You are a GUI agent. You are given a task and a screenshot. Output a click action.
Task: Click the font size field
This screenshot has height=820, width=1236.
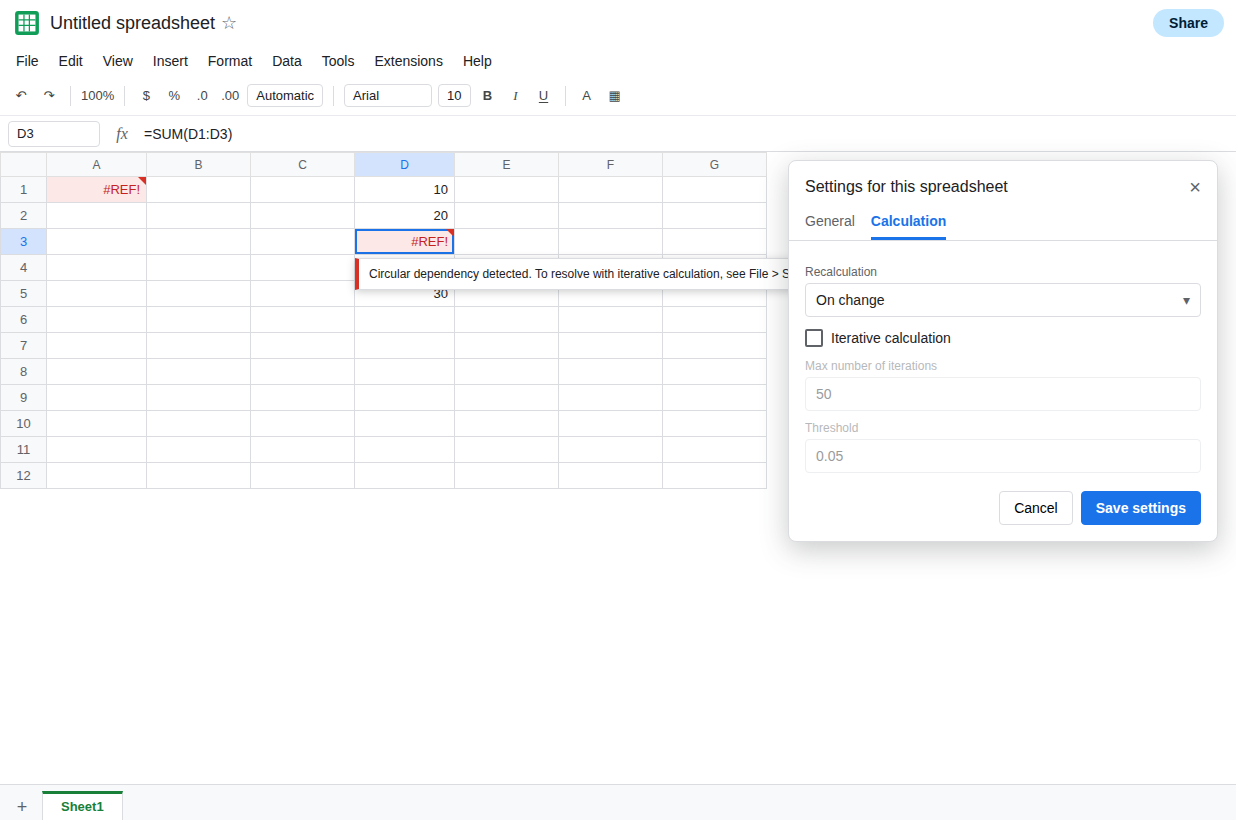[454, 96]
